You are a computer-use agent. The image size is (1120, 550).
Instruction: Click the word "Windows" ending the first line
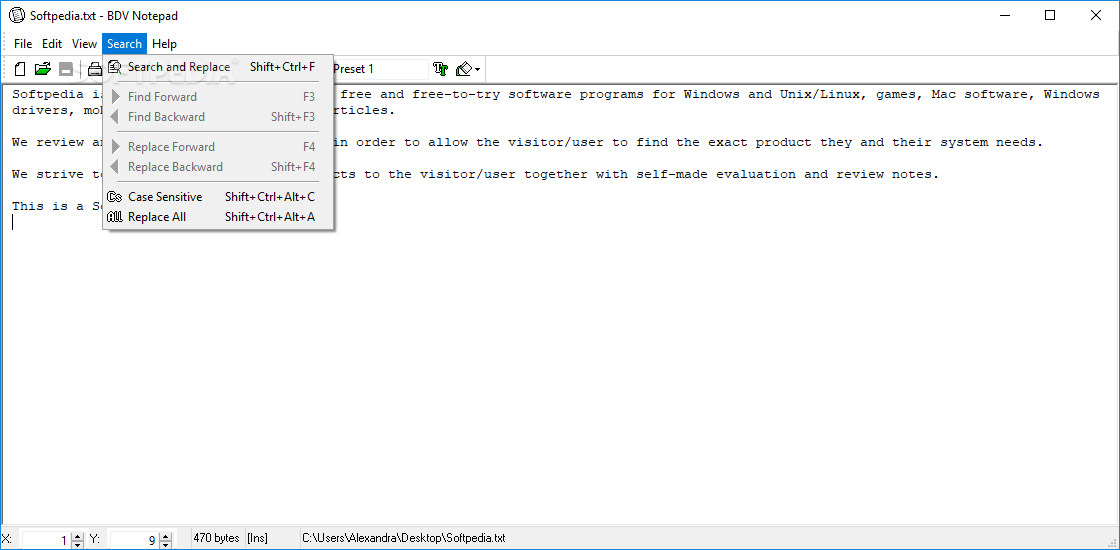(1071, 94)
